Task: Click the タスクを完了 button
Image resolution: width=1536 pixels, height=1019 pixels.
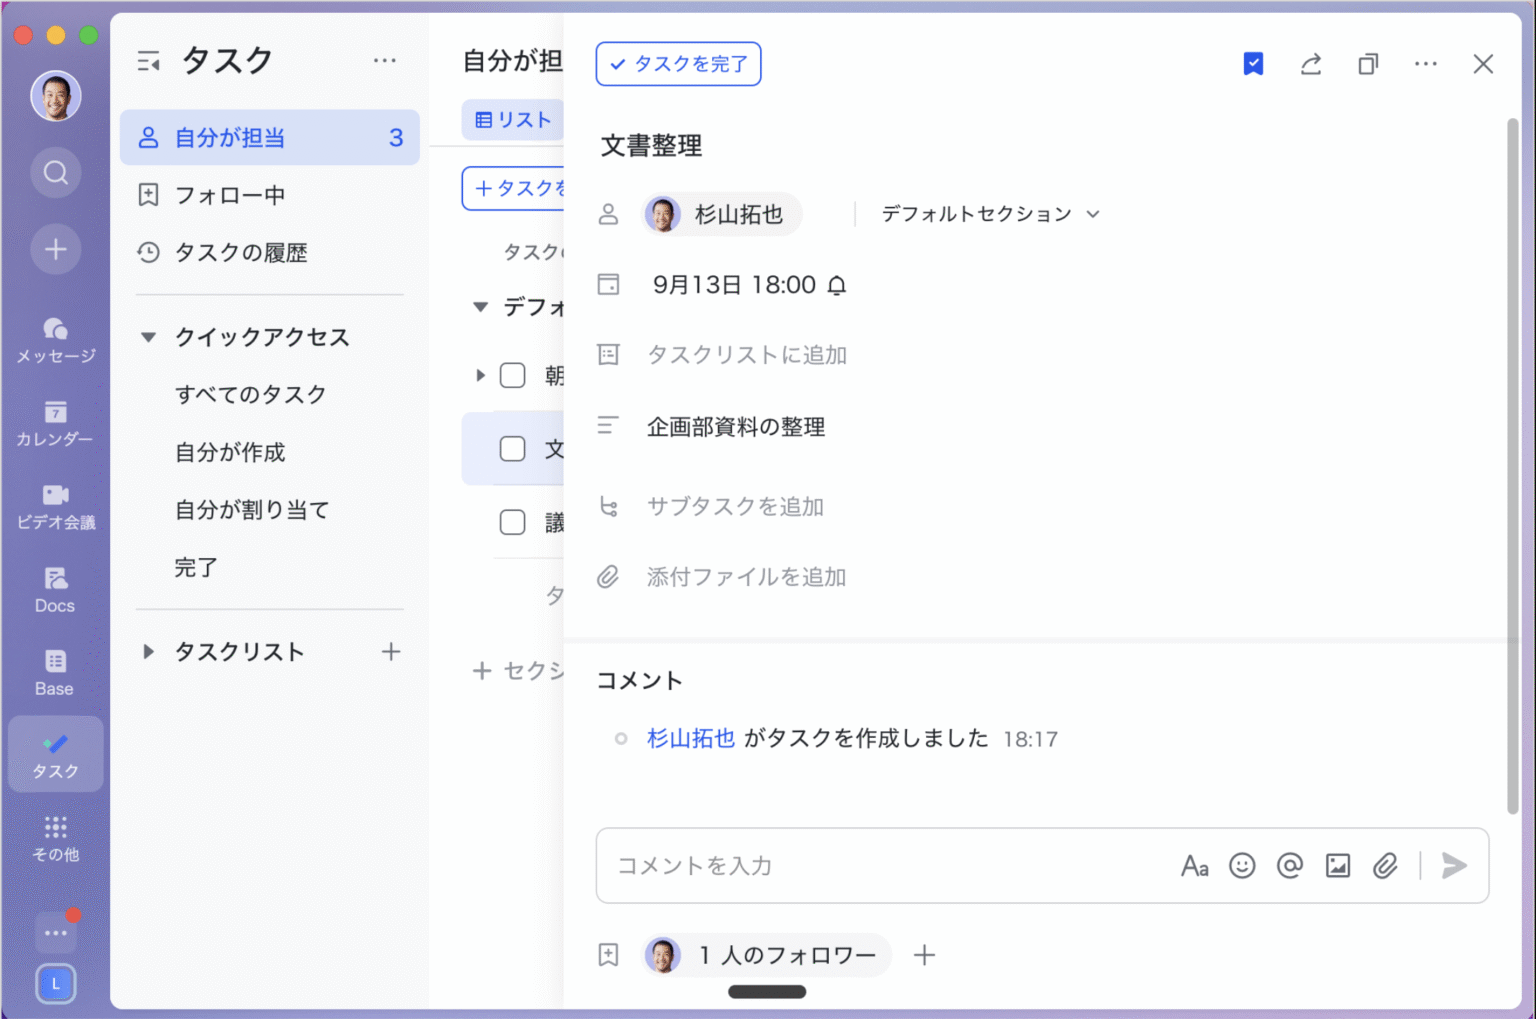Action: click(678, 64)
